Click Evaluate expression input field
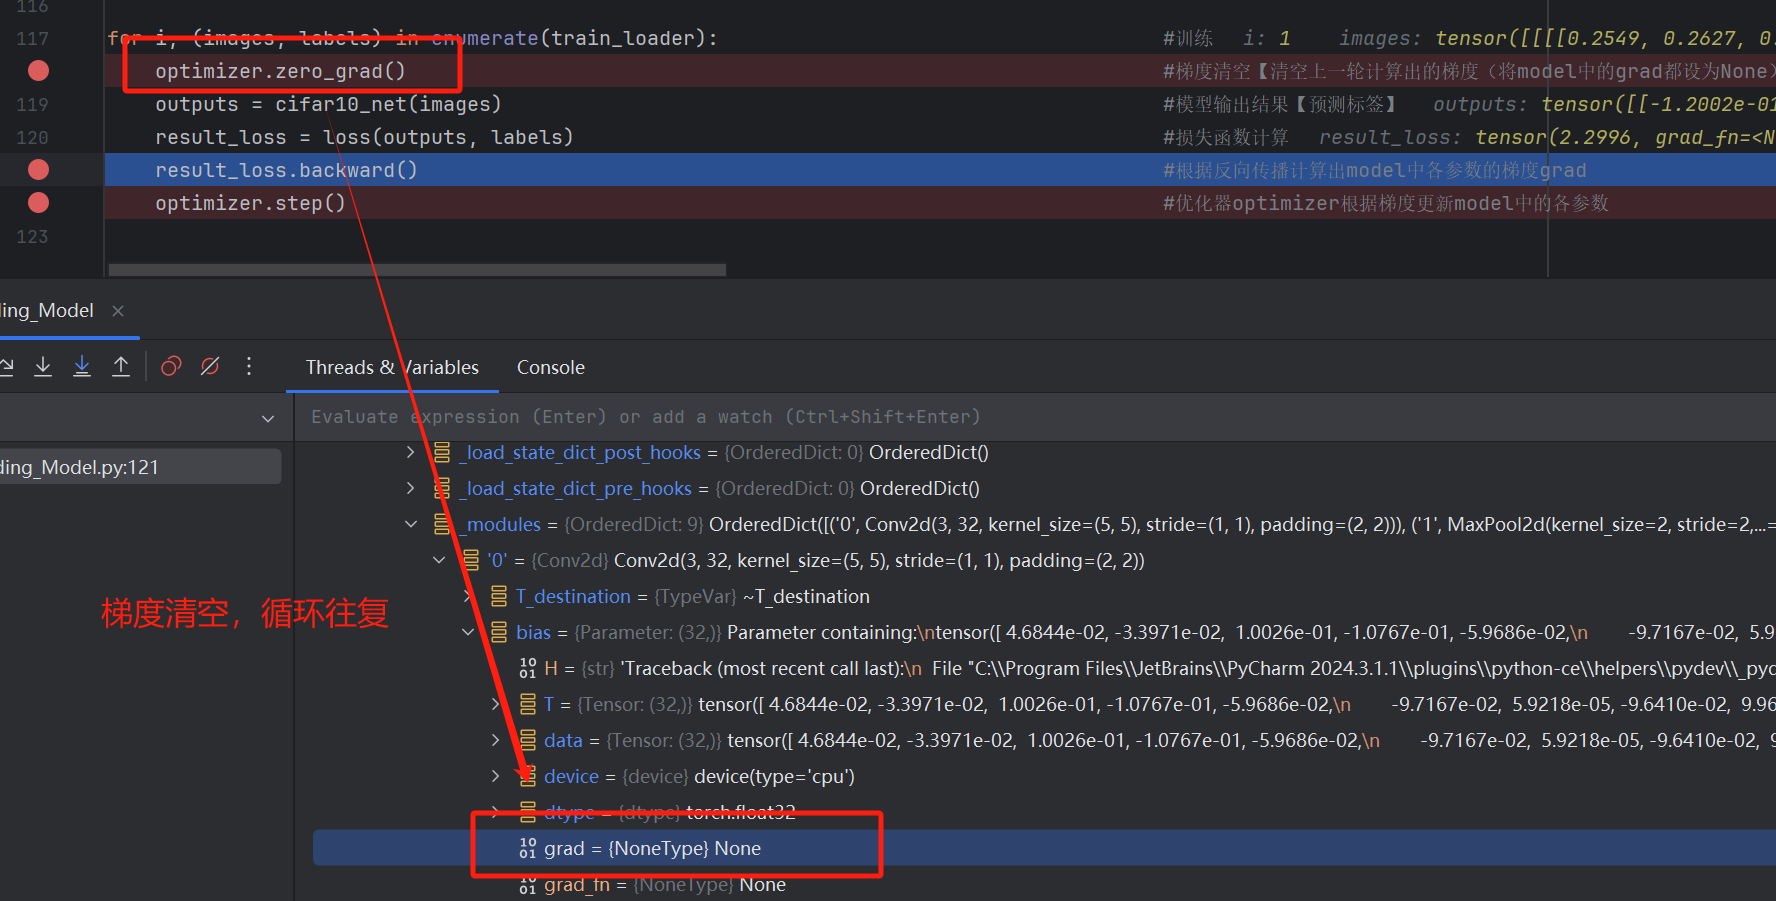 (1035, 417)
